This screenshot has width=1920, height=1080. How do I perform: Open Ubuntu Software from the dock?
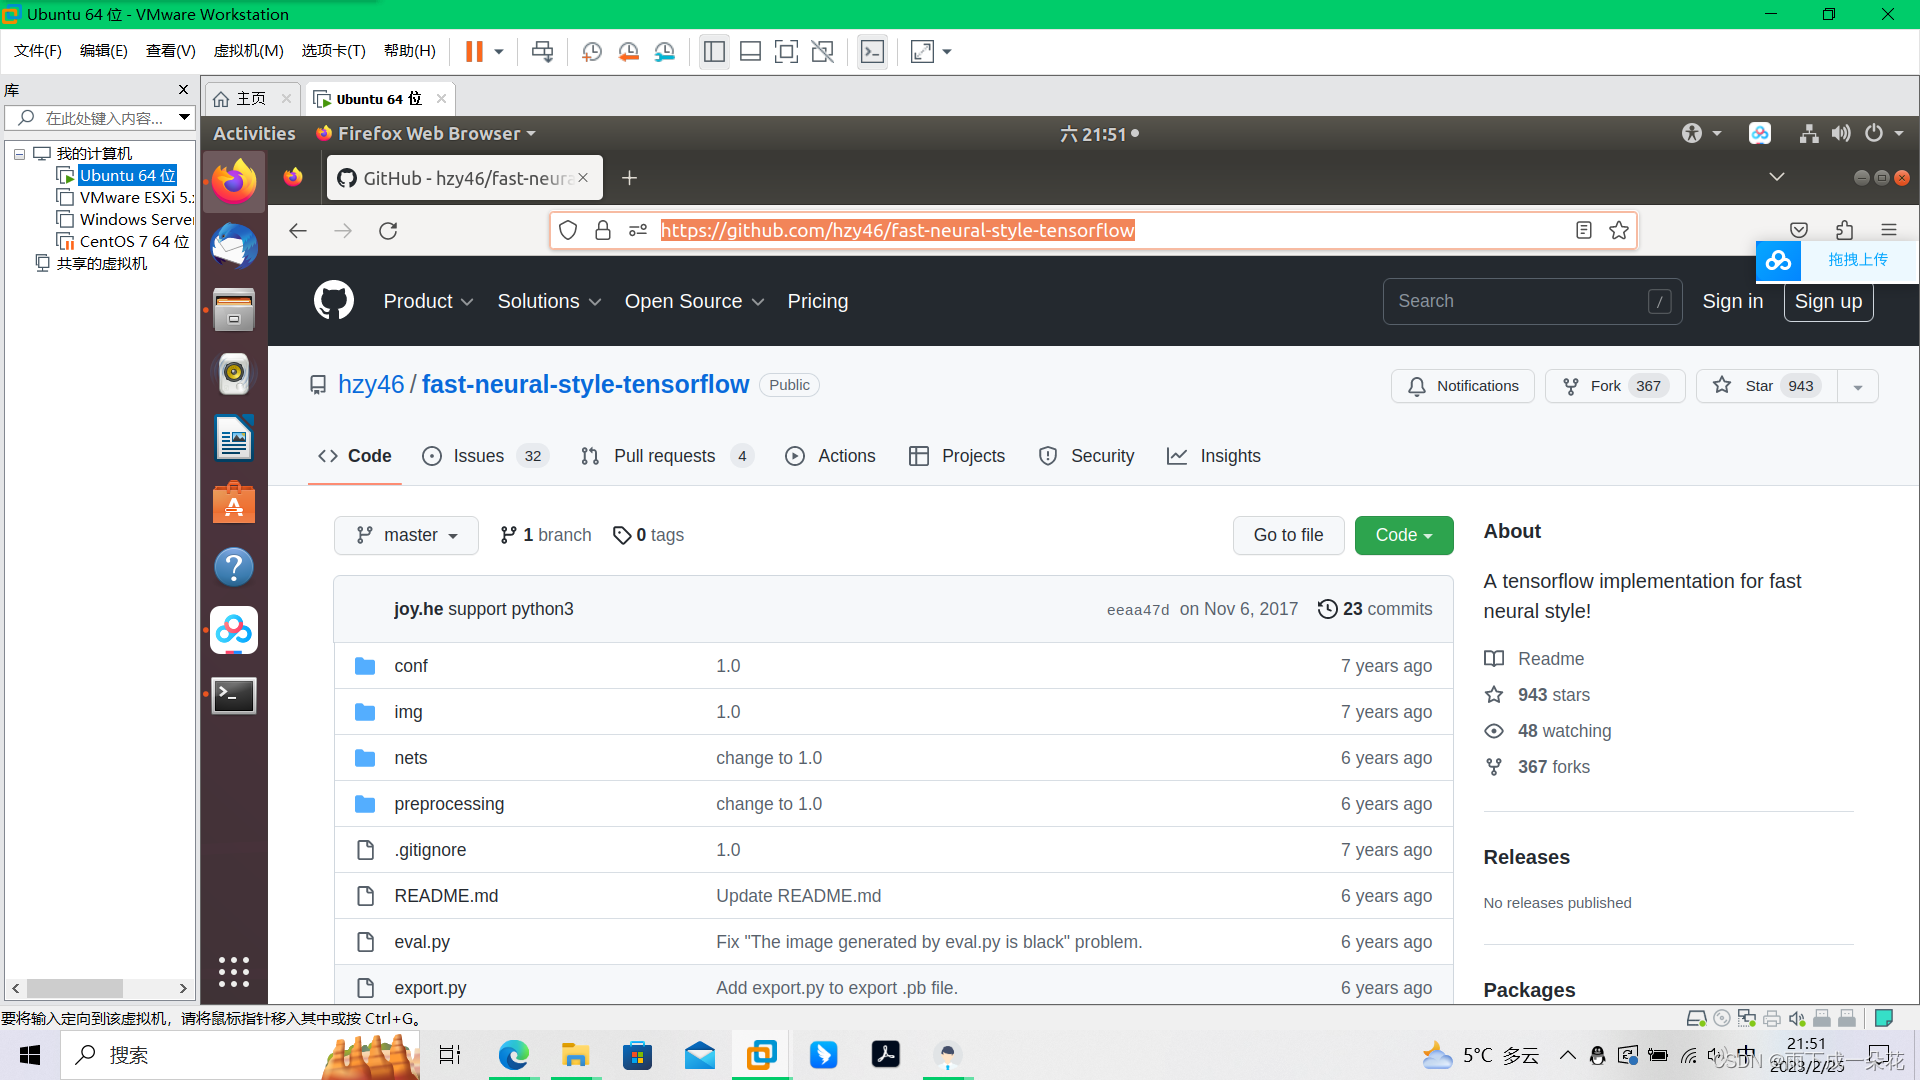point(234,503)
